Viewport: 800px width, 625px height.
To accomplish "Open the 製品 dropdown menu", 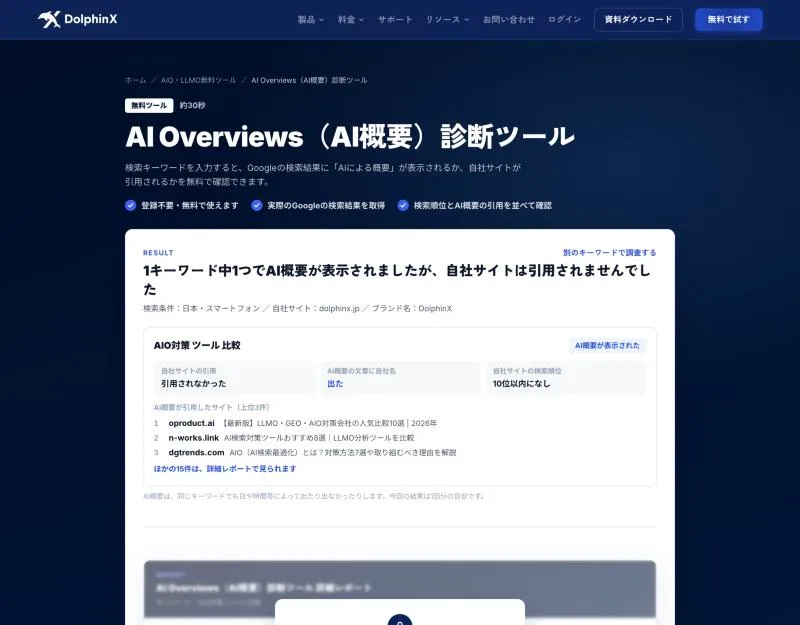I will [311, 19].
